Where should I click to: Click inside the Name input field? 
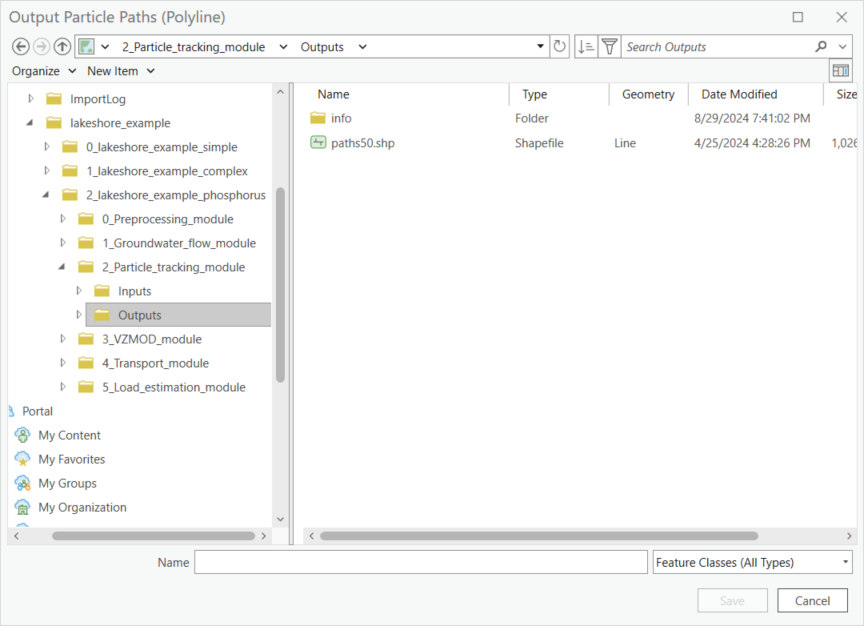point(420,562)
